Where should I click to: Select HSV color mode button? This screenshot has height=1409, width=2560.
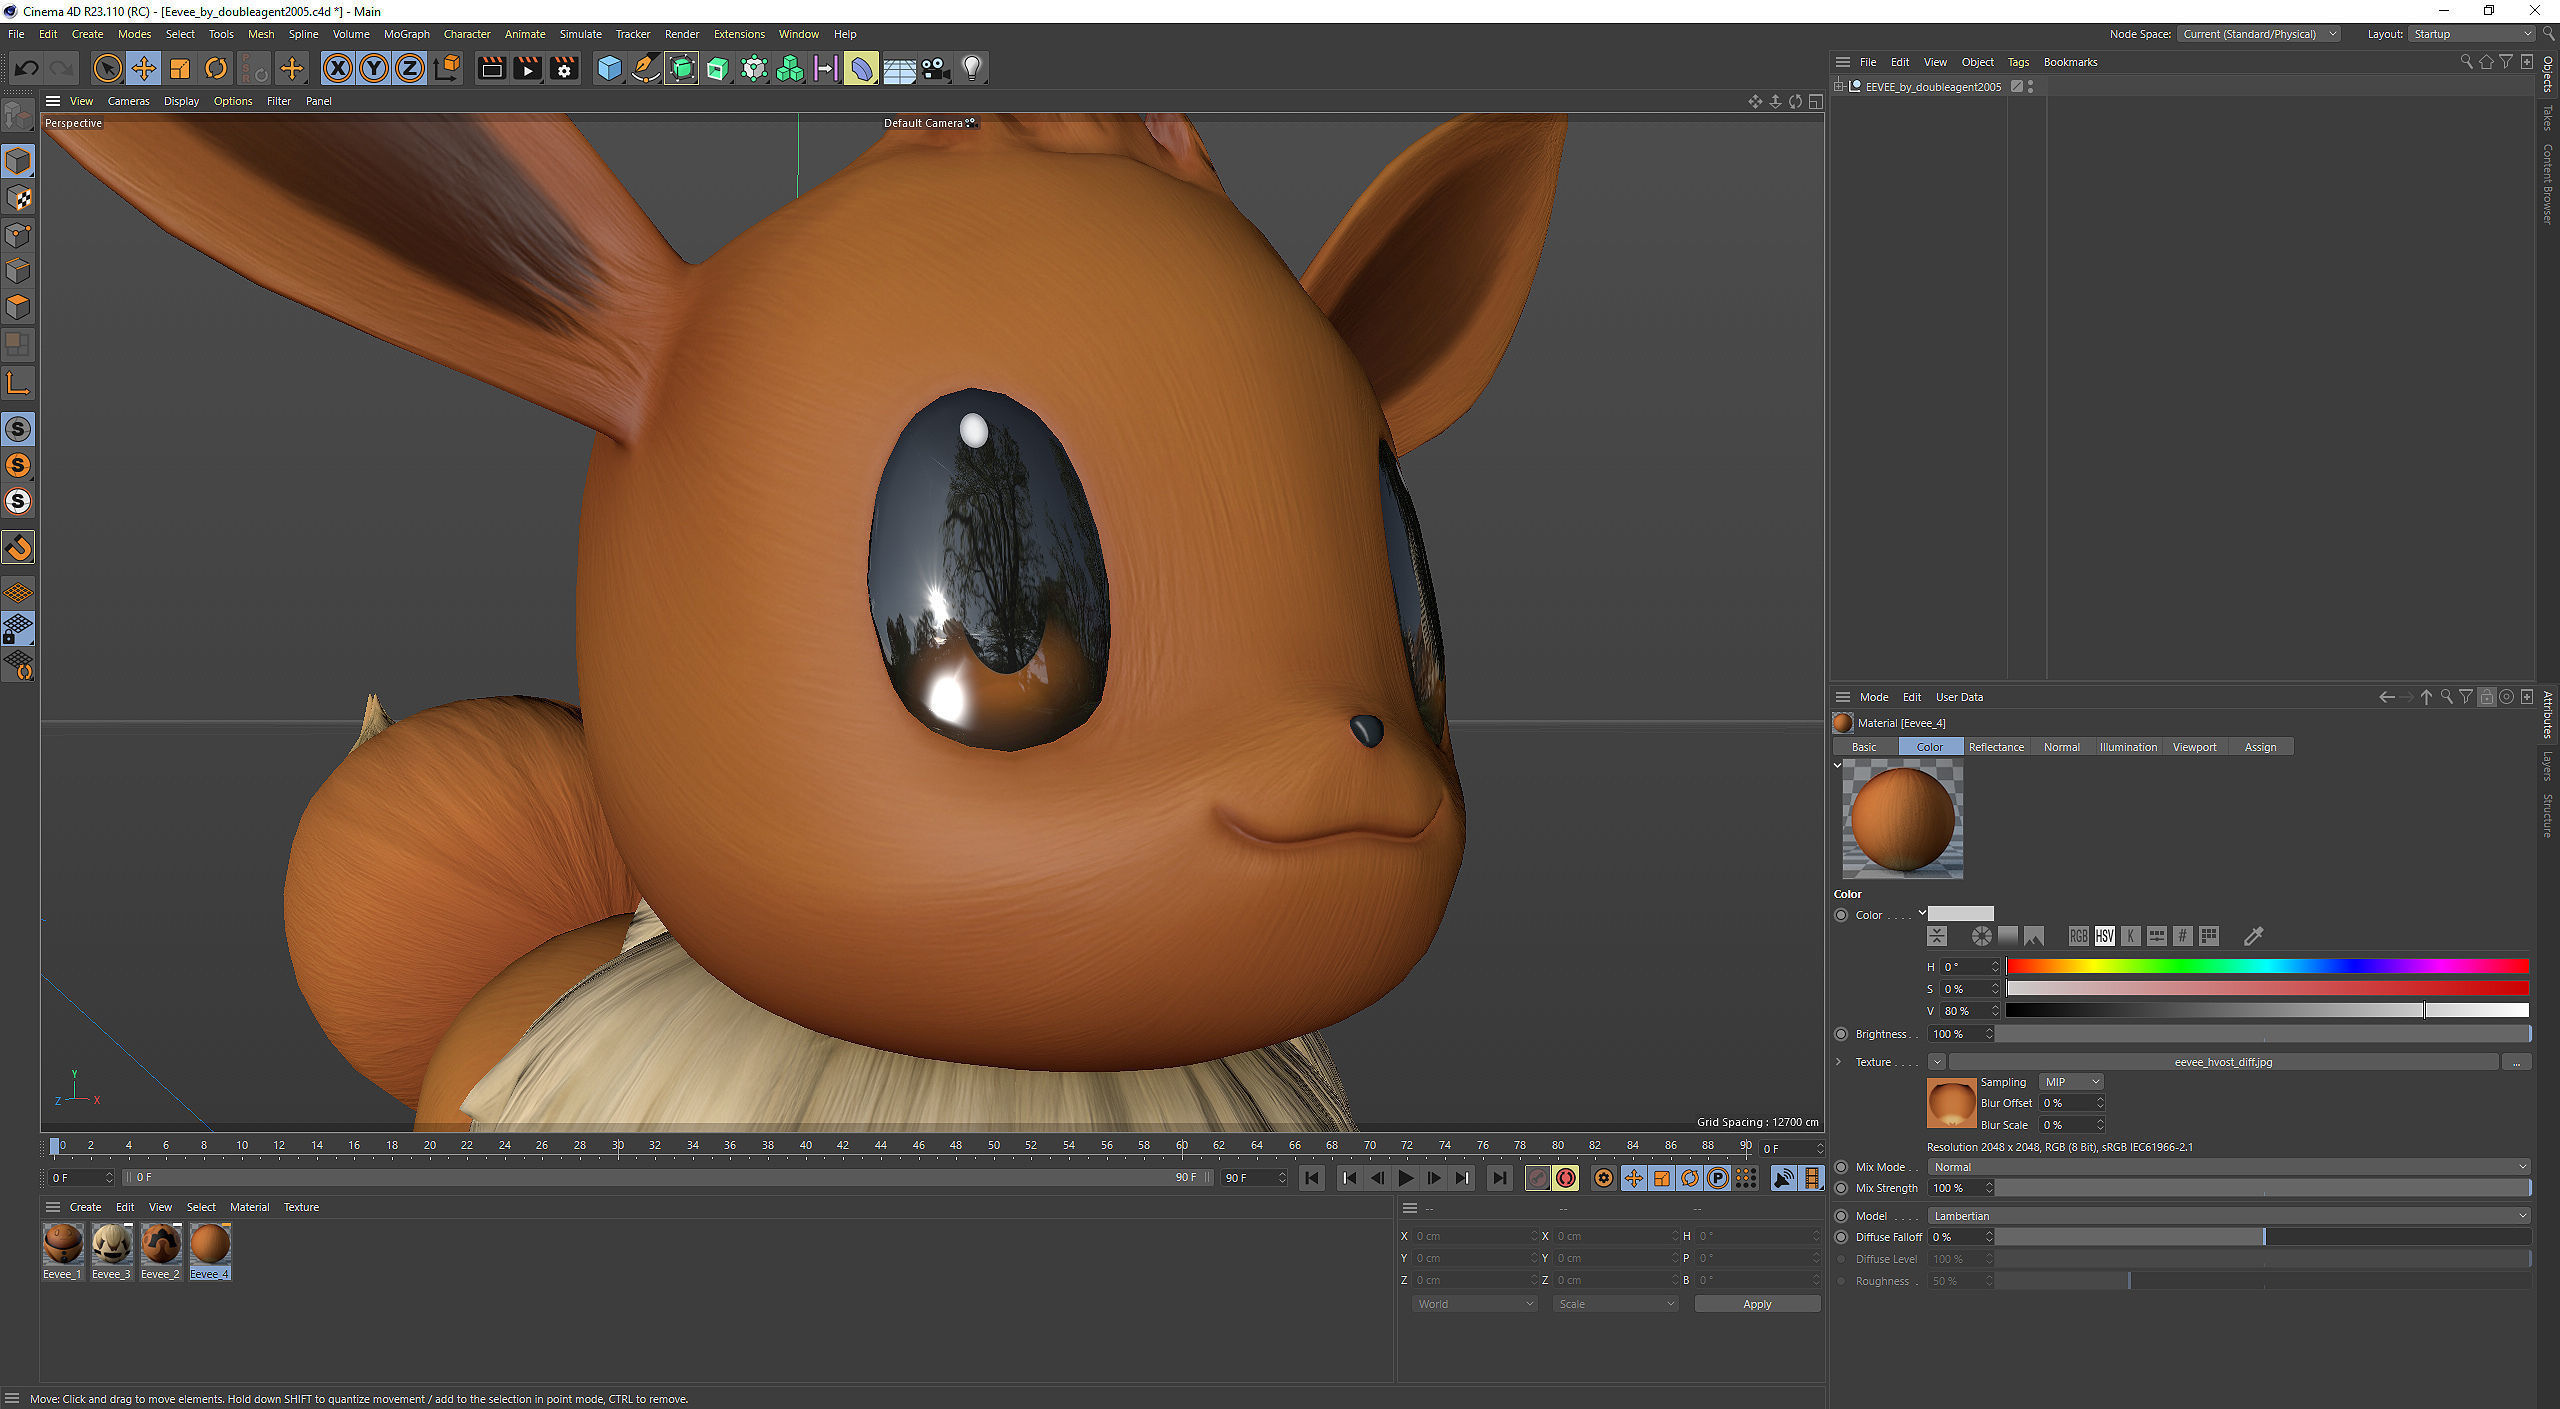coord(2104,936)
